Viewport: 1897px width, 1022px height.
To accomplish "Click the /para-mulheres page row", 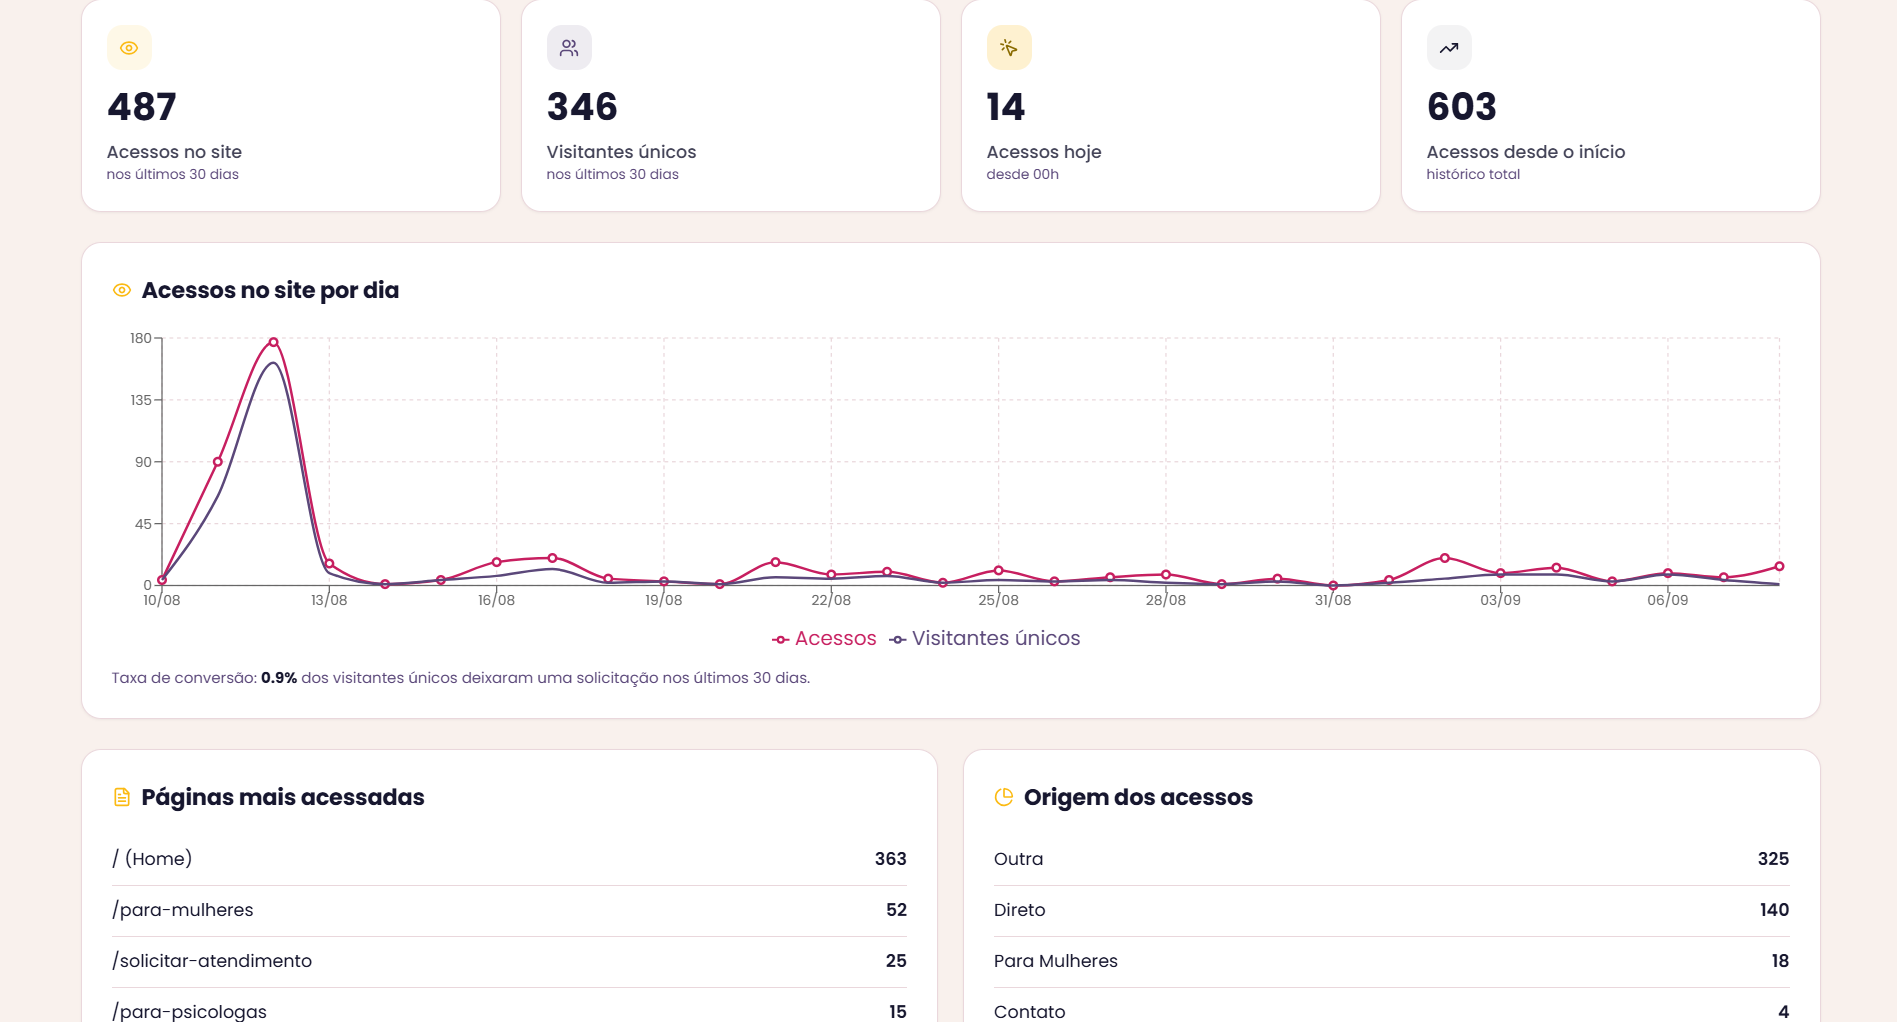I will [510, 910].
